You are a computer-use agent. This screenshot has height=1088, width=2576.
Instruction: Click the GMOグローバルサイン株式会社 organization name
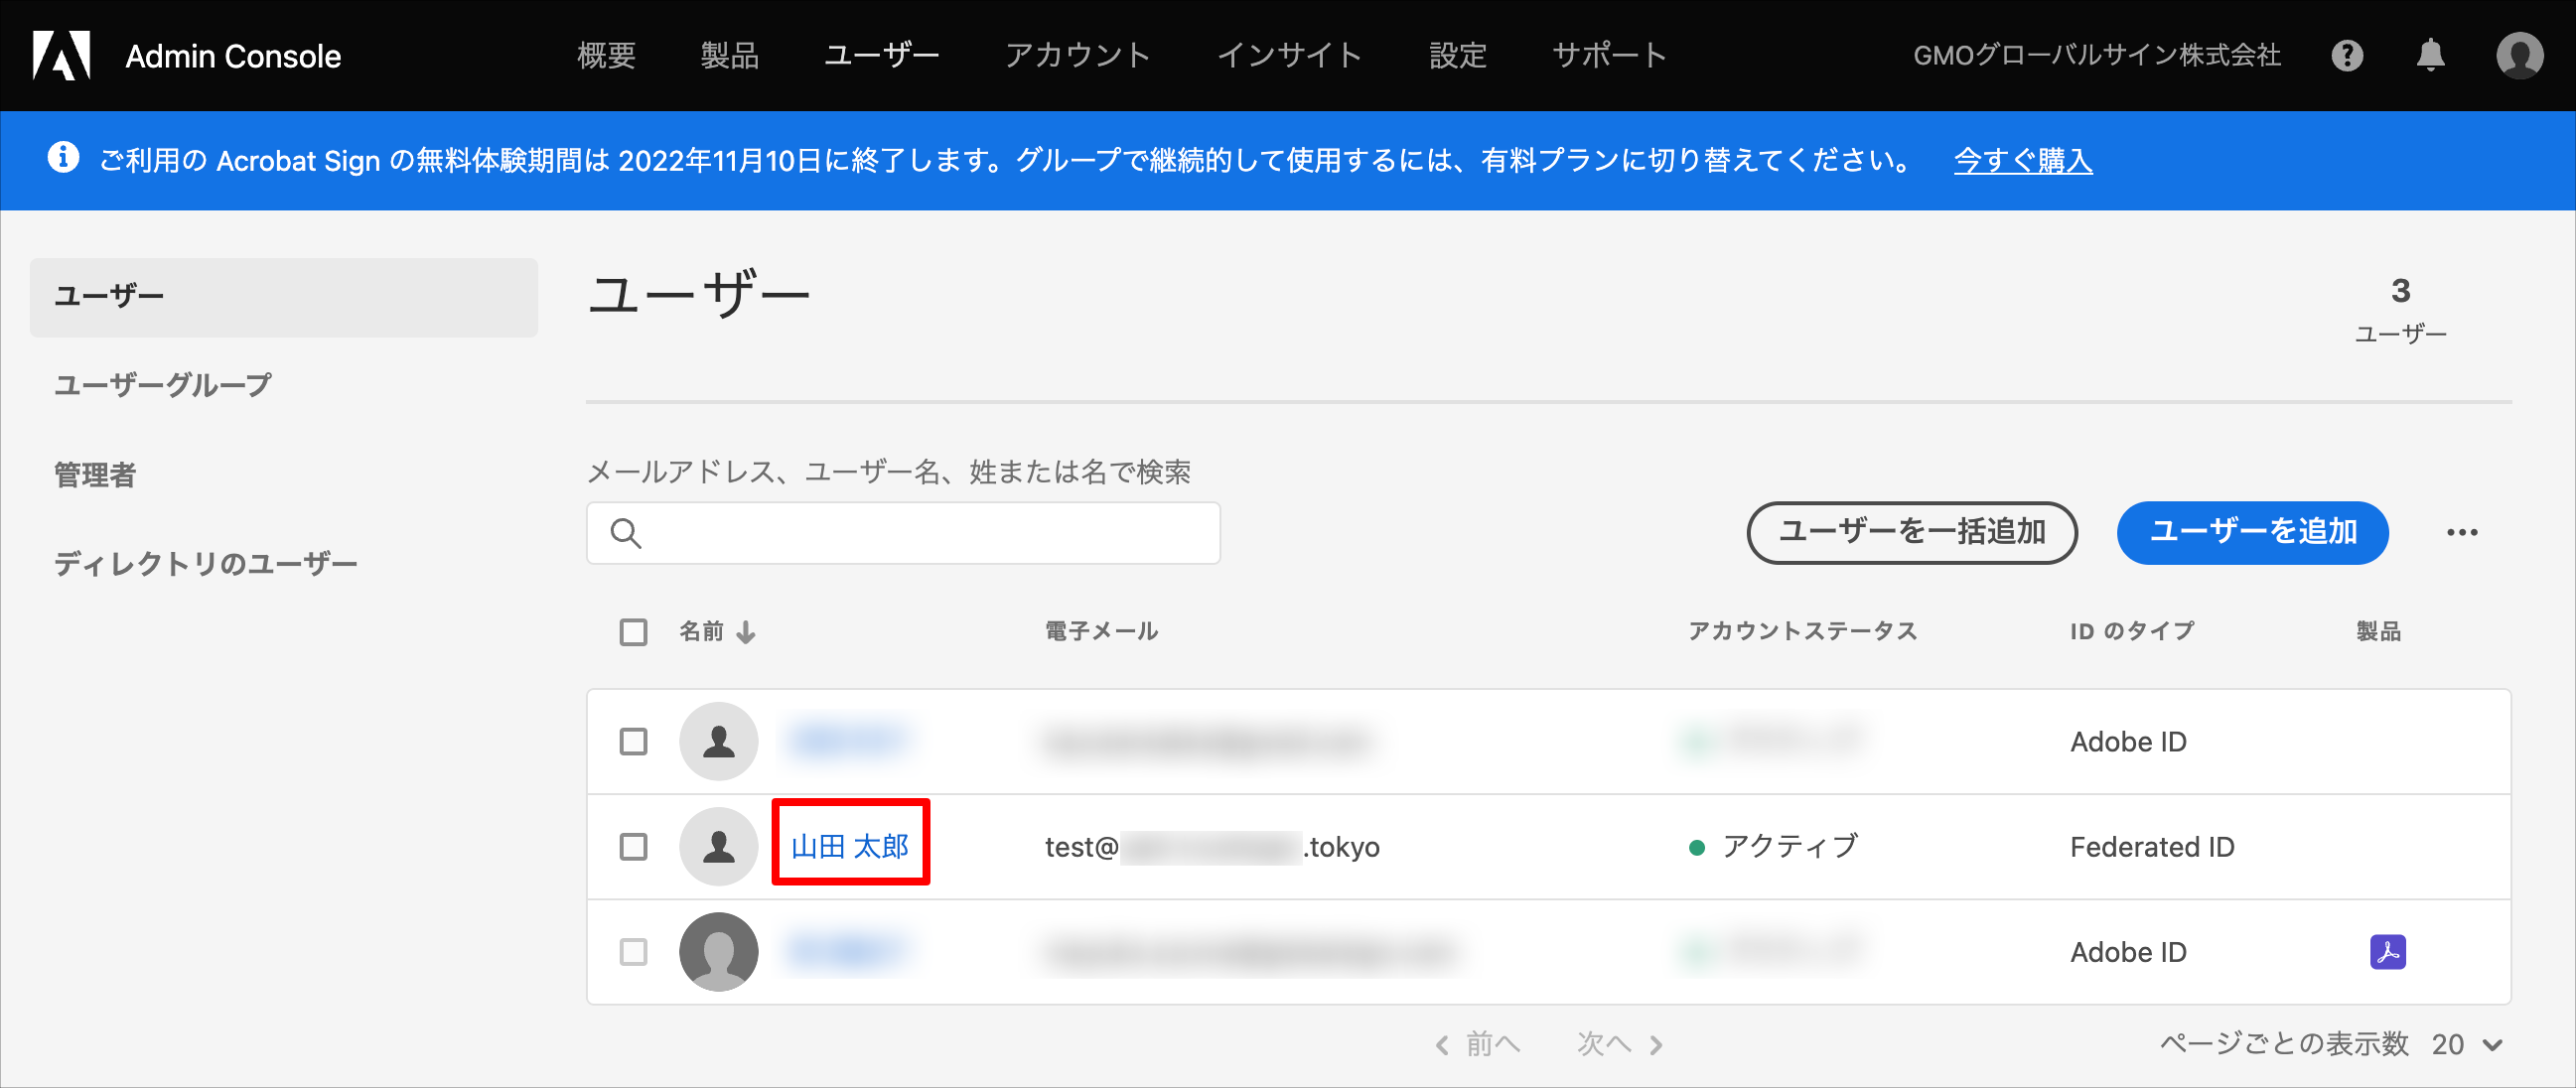coord(2096,55)
